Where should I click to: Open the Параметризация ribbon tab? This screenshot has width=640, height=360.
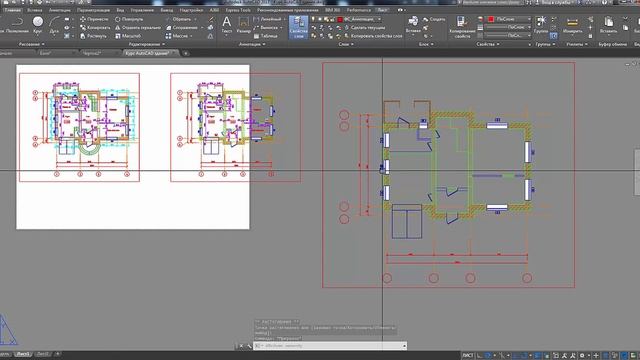coord(93,10)
